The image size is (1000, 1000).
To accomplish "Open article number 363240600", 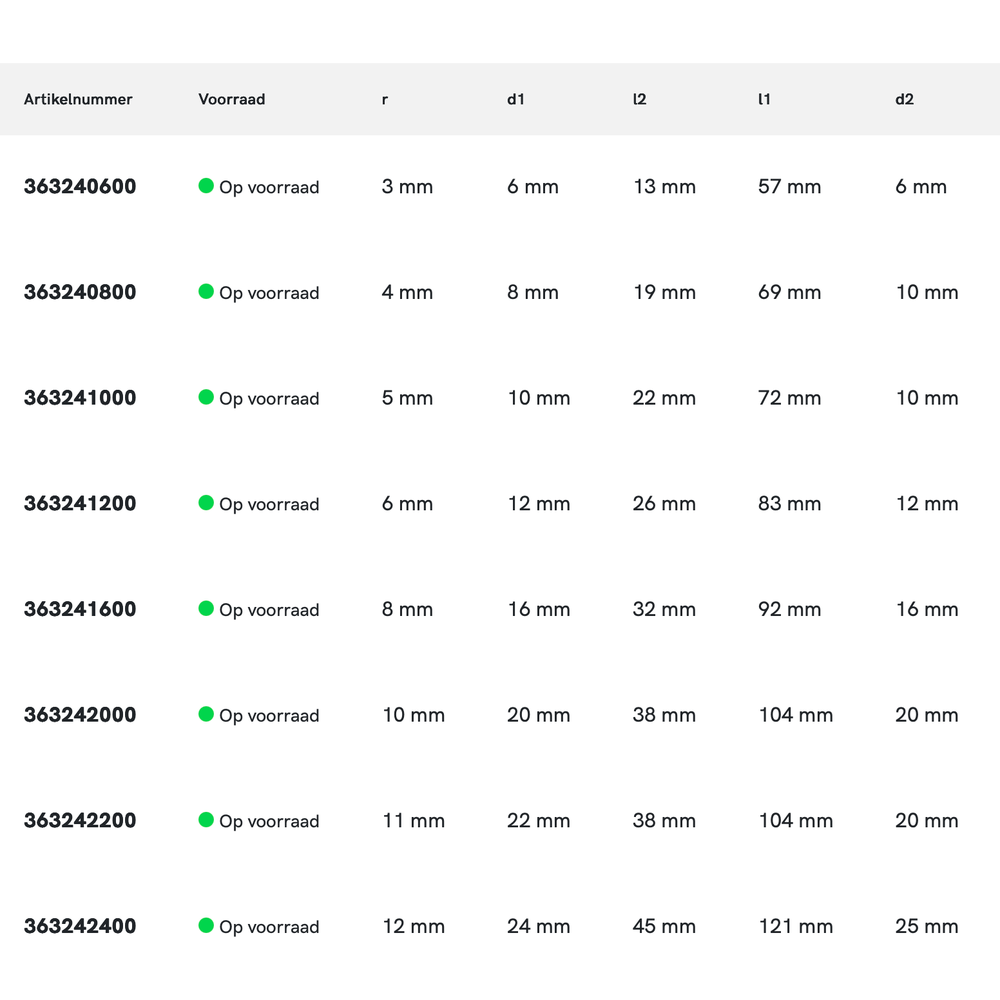I will [80, 187].
